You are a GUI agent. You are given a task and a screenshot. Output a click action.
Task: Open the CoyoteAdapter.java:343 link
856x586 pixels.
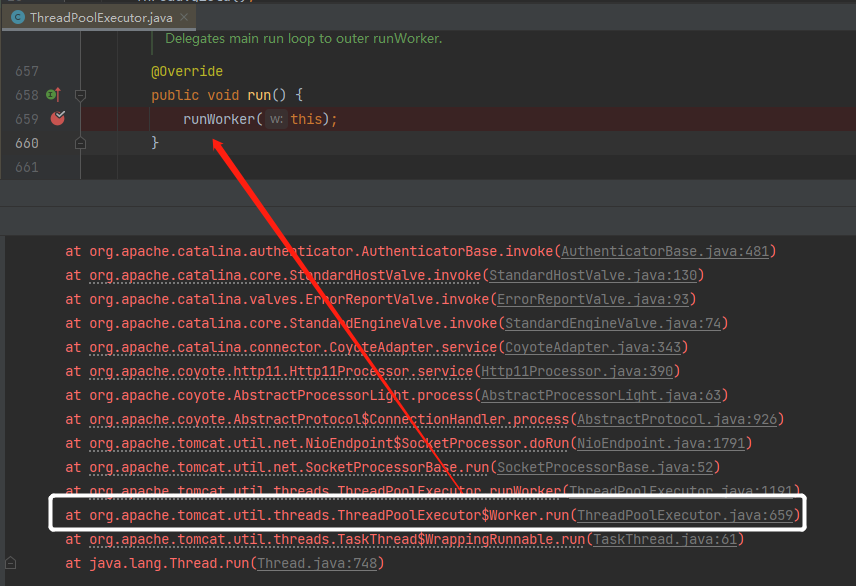pos(589,347)
